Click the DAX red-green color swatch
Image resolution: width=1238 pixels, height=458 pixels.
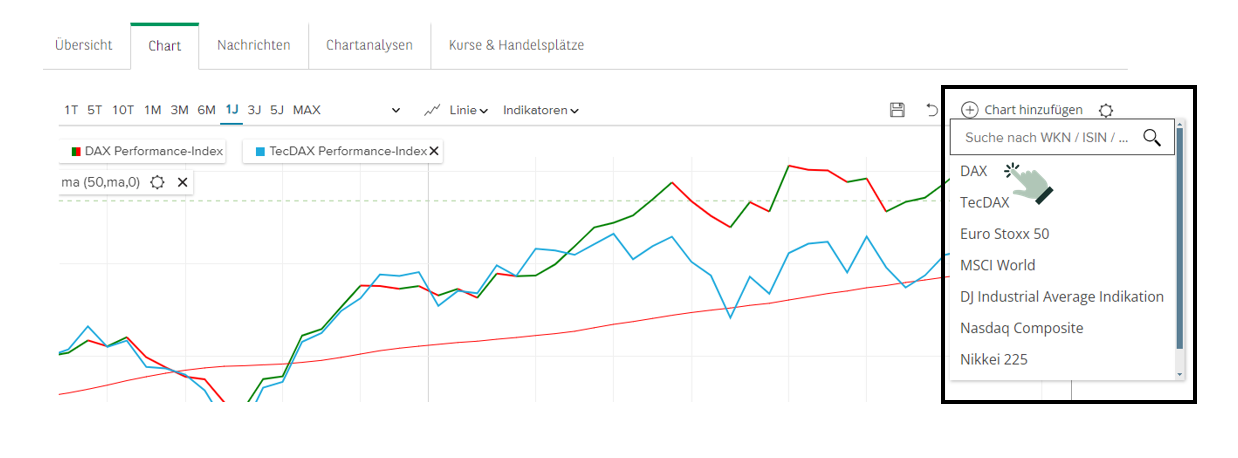tap(75, 152)
